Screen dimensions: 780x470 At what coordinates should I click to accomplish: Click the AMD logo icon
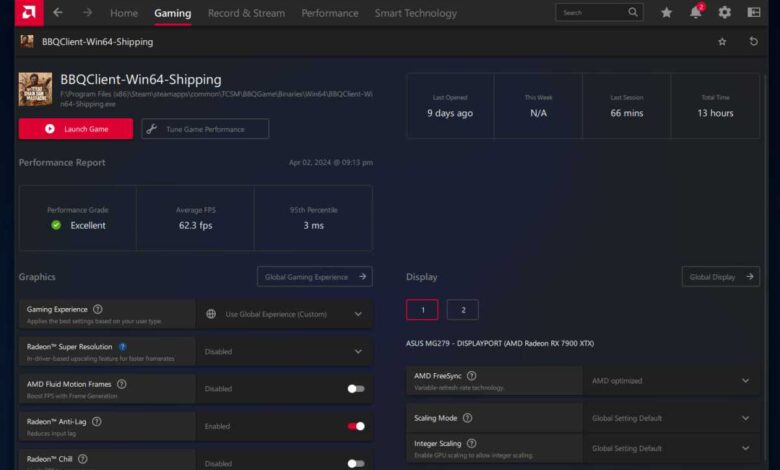(x=29, y=12)
